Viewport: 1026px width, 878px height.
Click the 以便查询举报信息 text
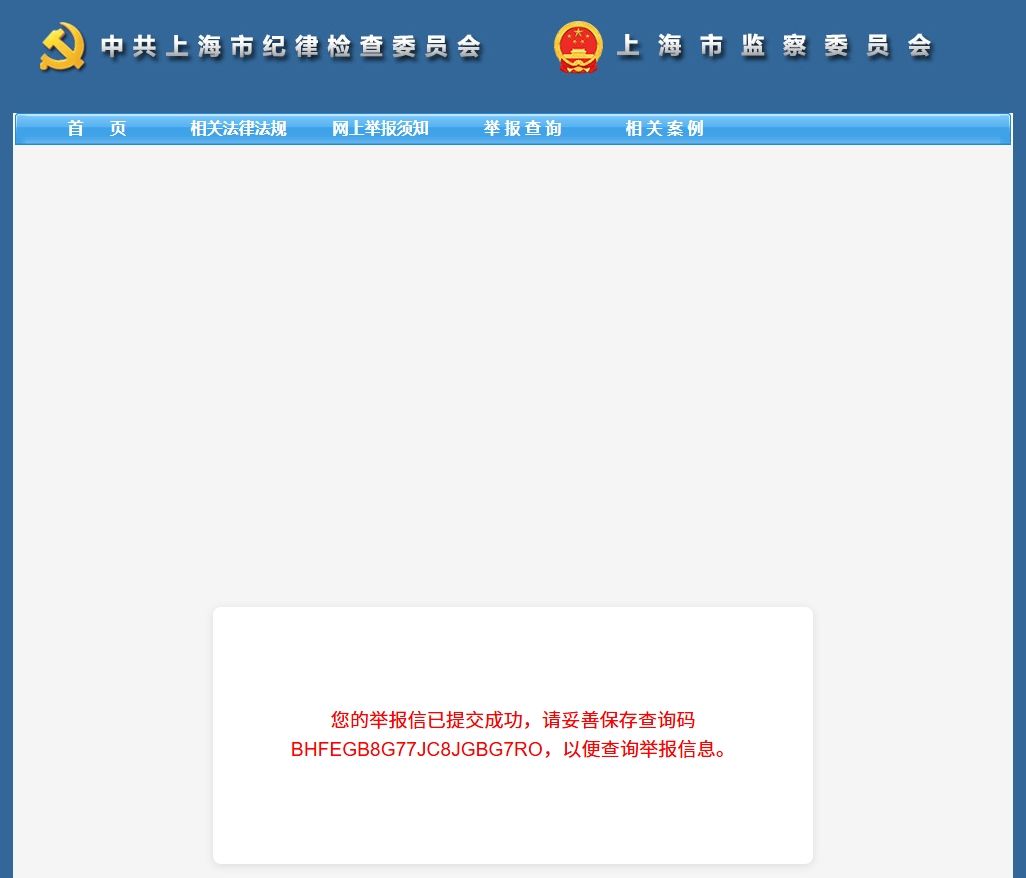[x=648, y=749]
